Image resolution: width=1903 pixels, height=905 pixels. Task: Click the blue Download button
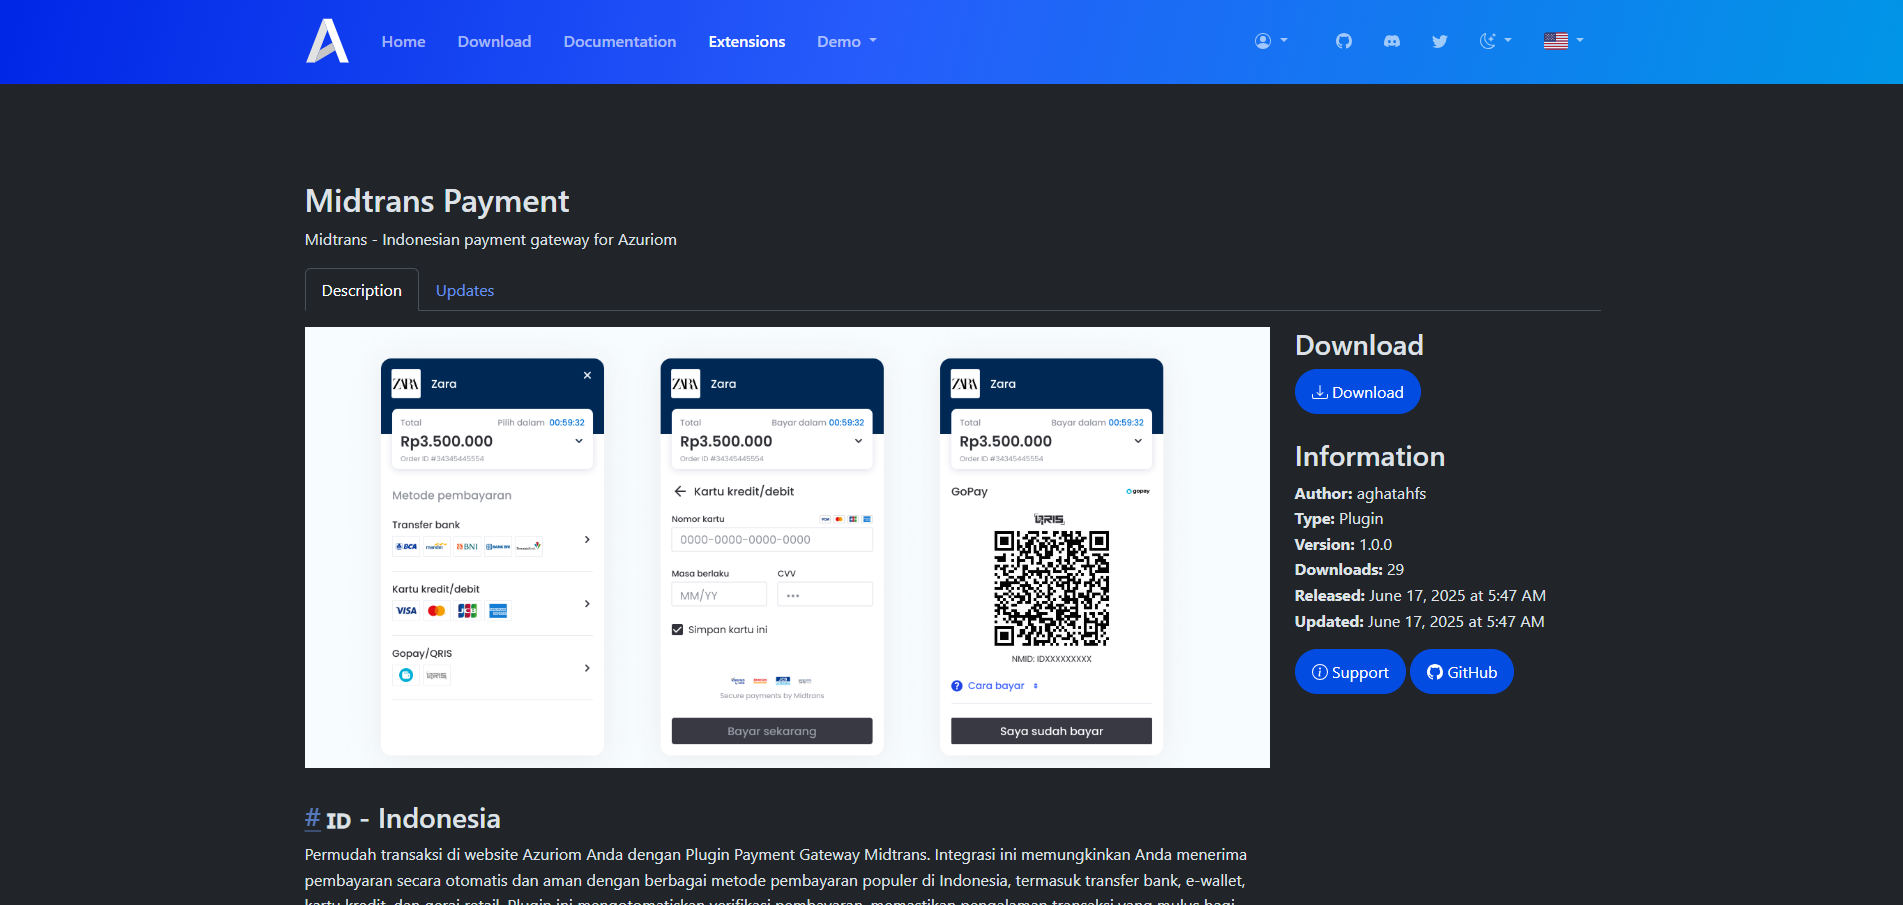[1357, 391]
